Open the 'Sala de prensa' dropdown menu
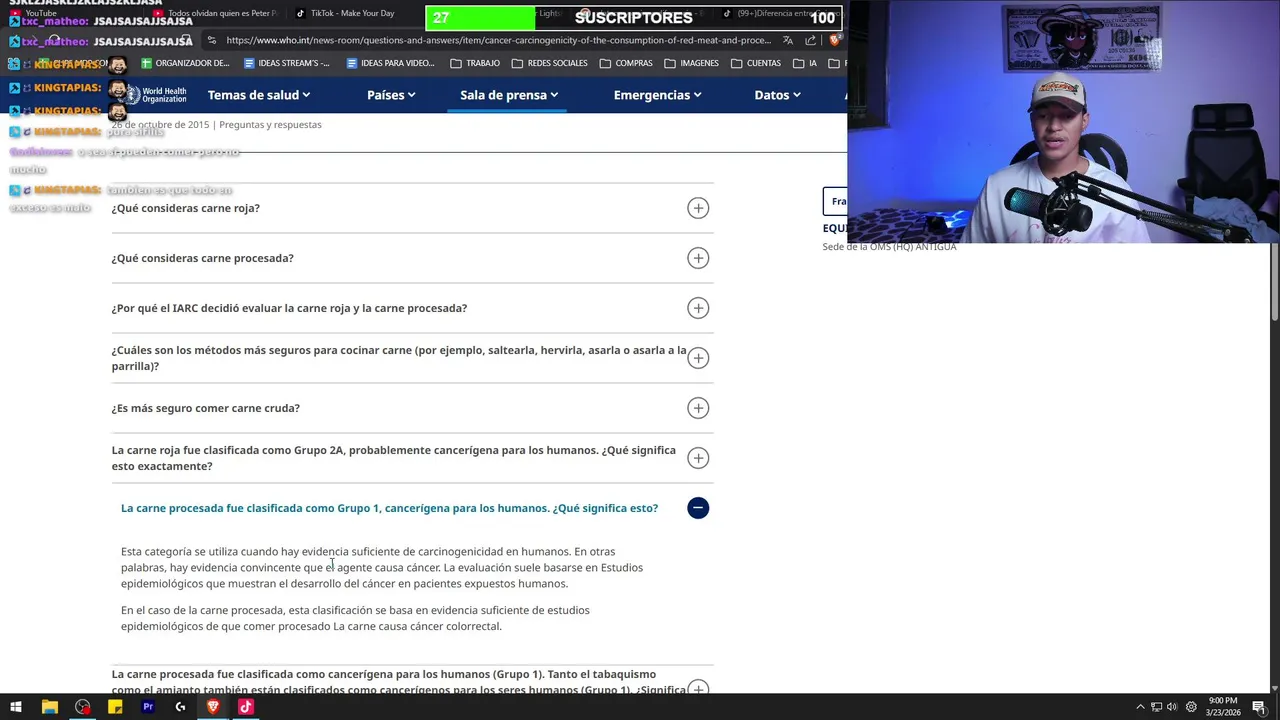This screenshot has width=1280, height=720. pos(509,95)
